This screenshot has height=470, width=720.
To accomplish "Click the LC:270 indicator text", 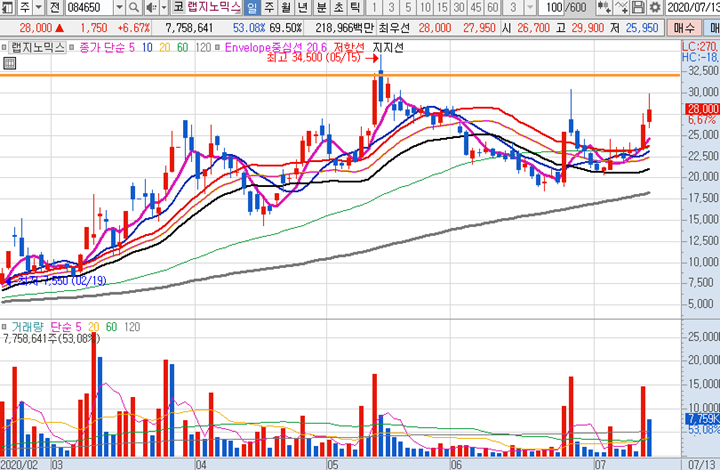I will [x=700, y=47].
